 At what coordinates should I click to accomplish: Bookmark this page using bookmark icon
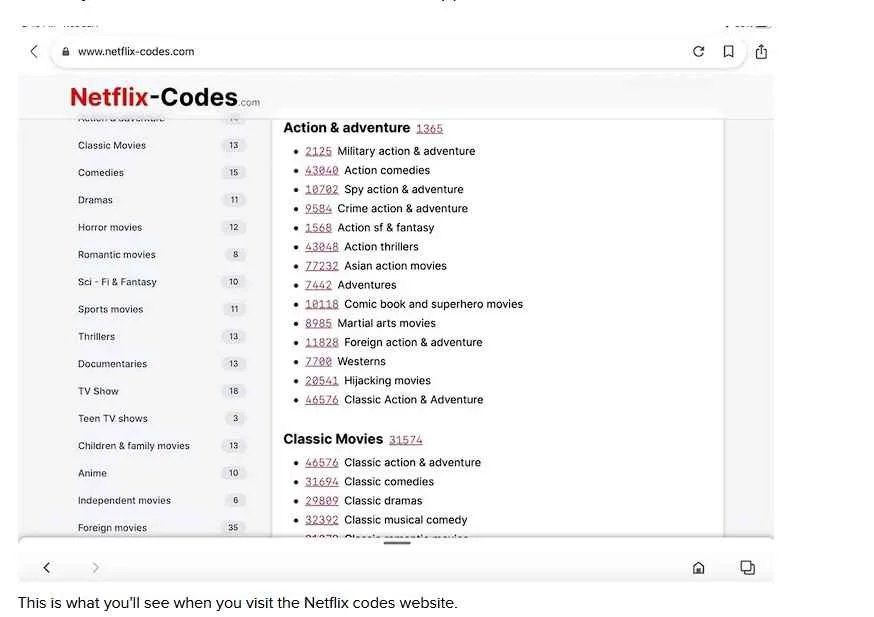click(729, 52)
